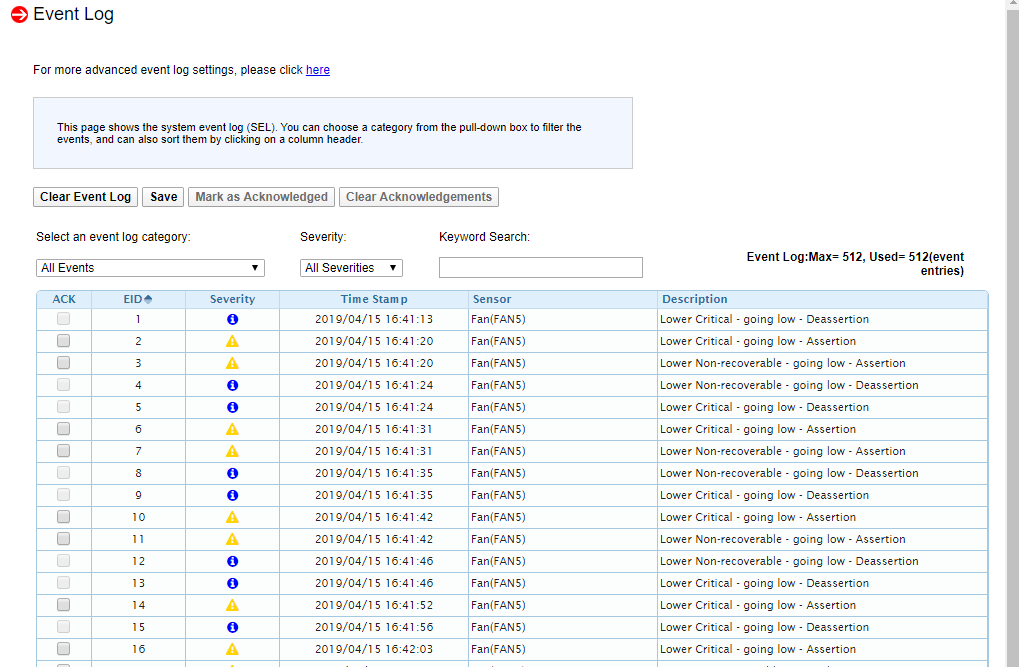
Task: Click the info severity icon for EID 1
Action: click(232, 319)
